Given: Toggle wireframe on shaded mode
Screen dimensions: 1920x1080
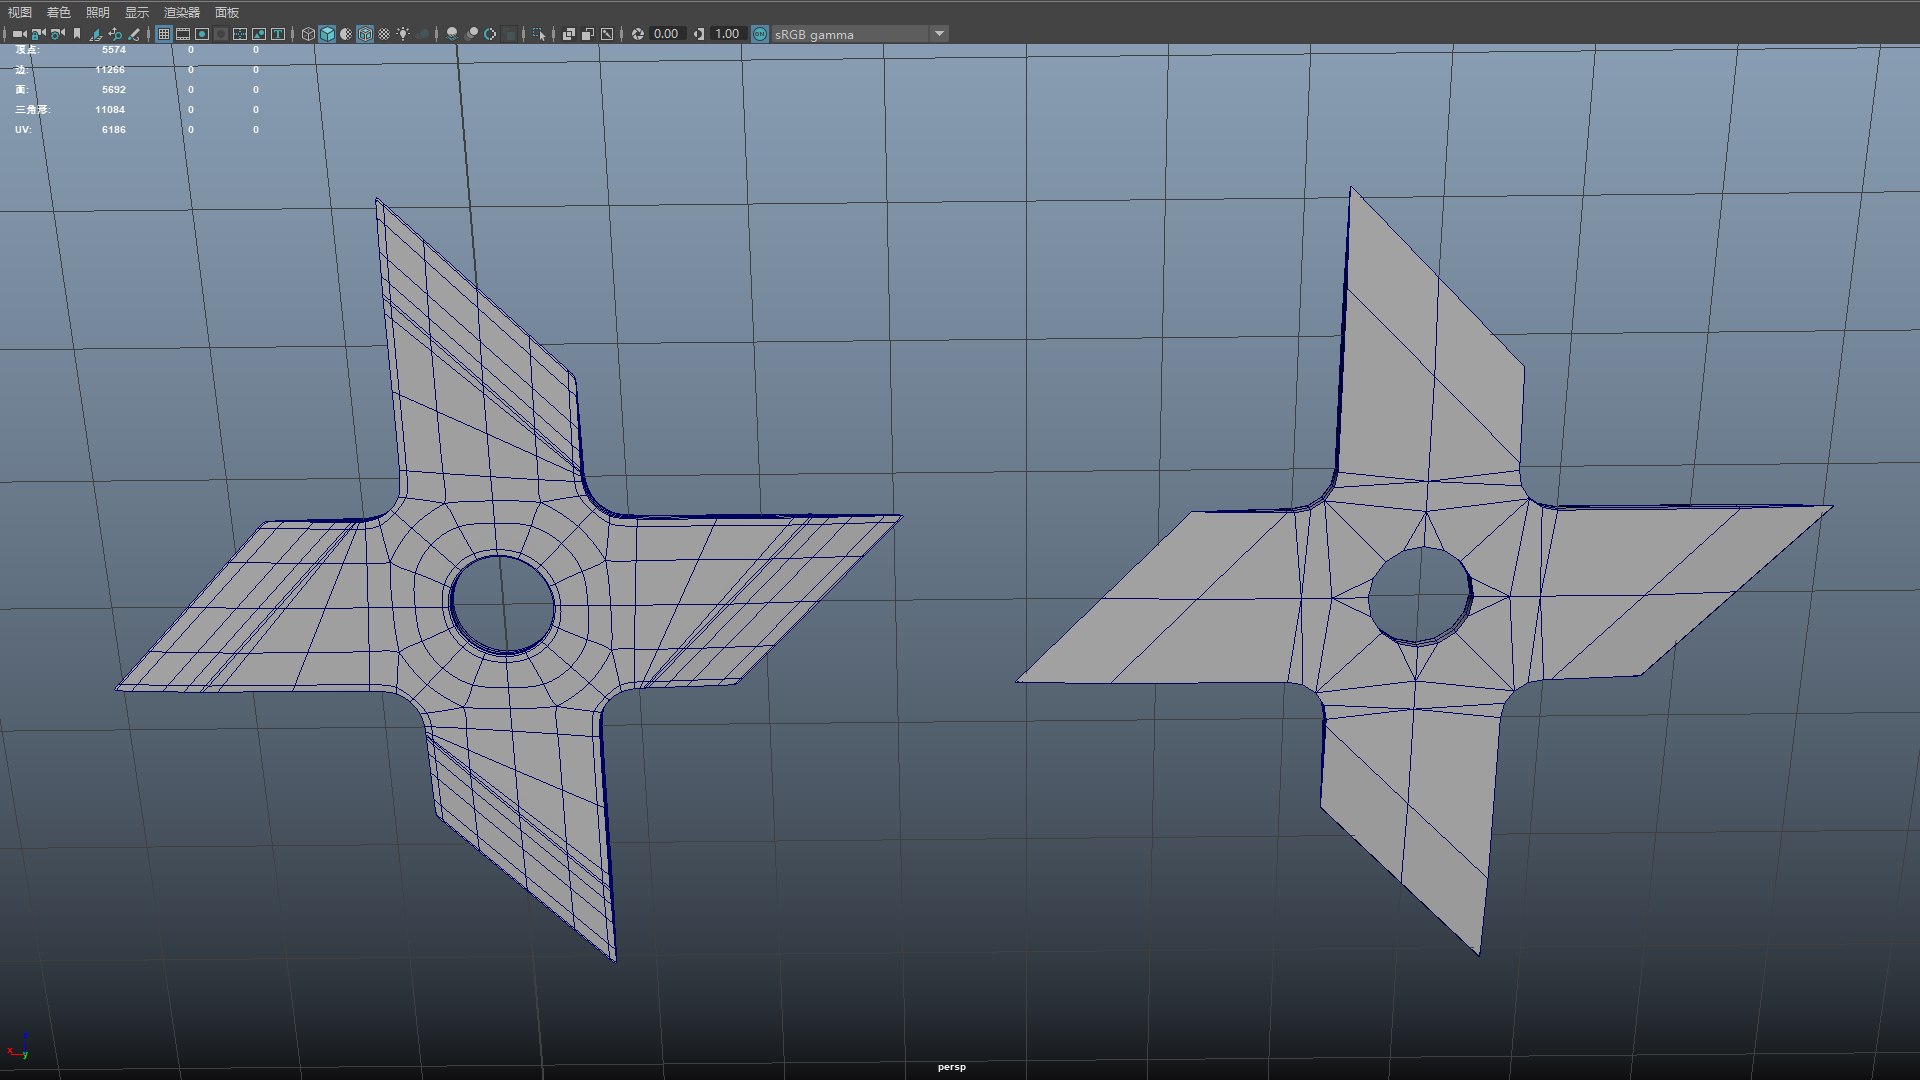Looking at the screenshot, I should [x=365, y=34].
